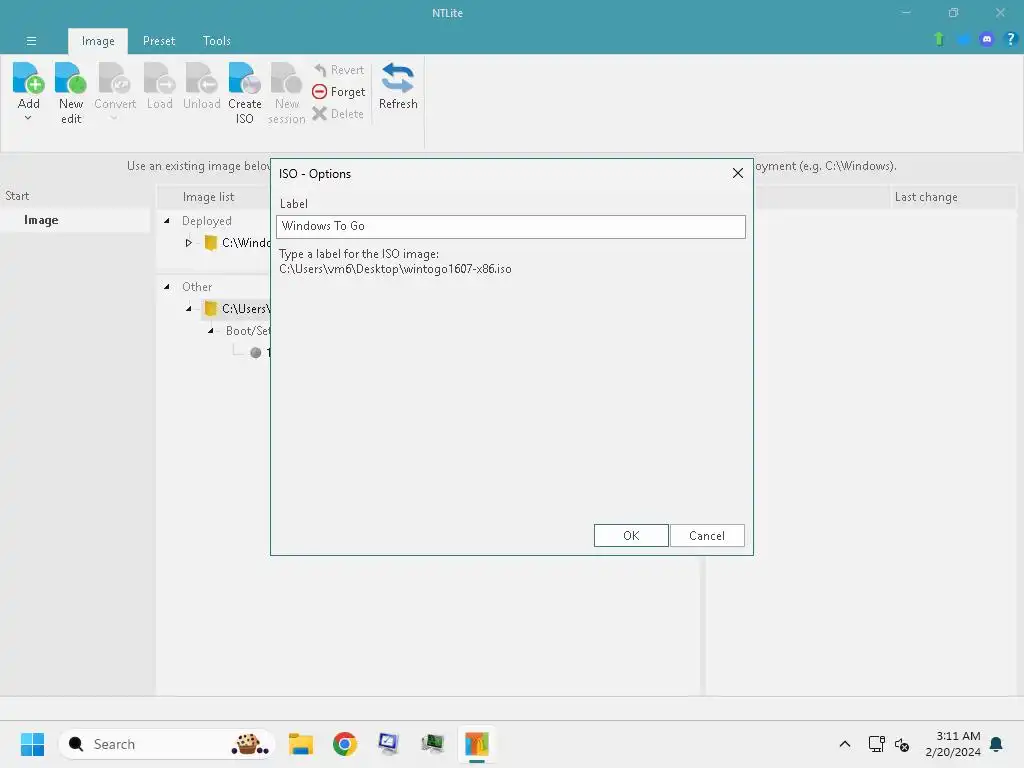Click the New edit toolbar icon
Screen dimensions: 1024x768
71,78
